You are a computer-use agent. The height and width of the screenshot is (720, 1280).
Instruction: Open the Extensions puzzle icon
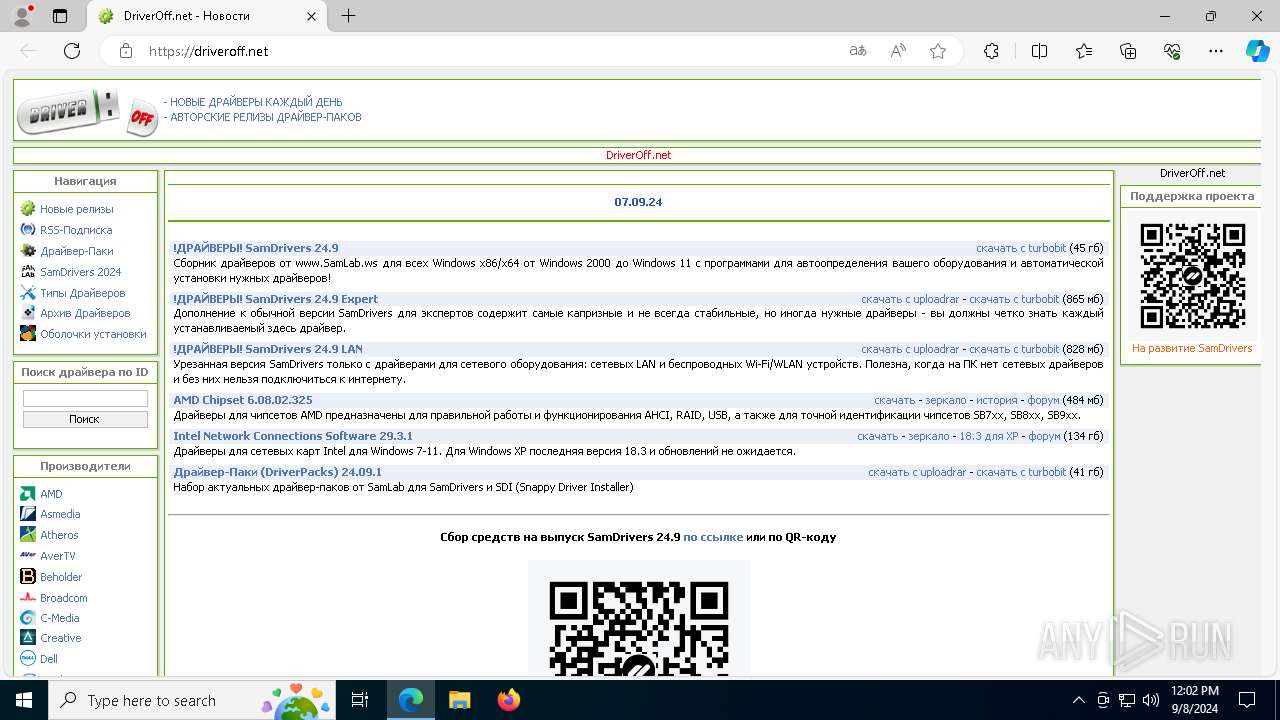click(x=991, y=51)
